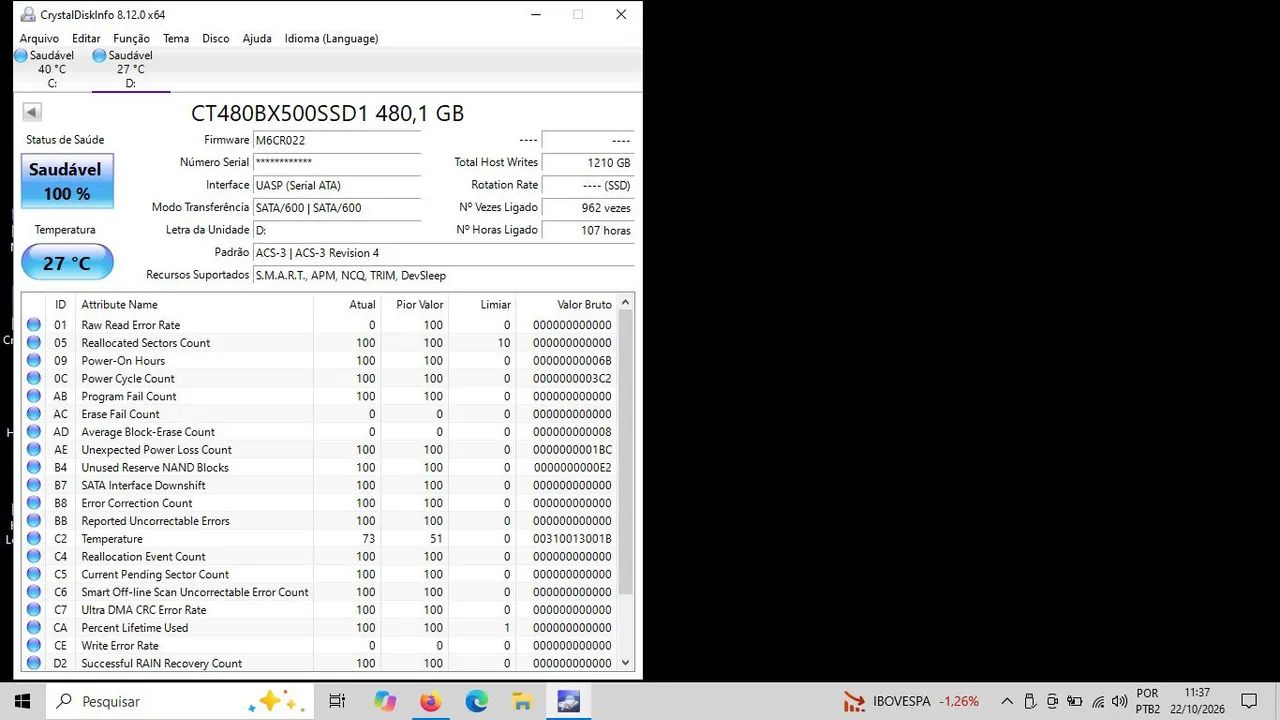Click the status icon for Temperature attribute row

34,539
